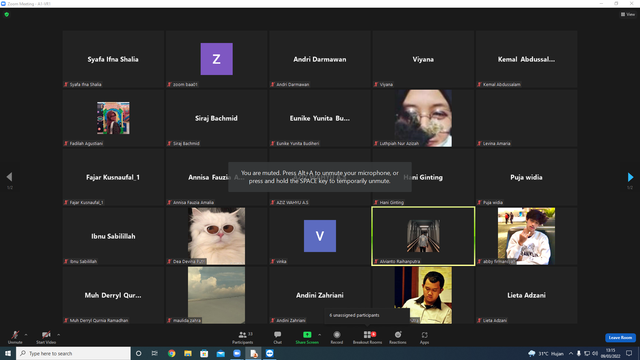Show hidden system tray icons

click(x=571, y=353)
